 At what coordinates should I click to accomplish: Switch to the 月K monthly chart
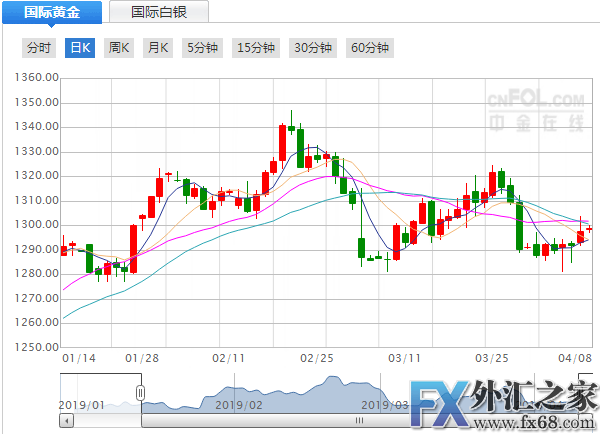coord(158,47)
